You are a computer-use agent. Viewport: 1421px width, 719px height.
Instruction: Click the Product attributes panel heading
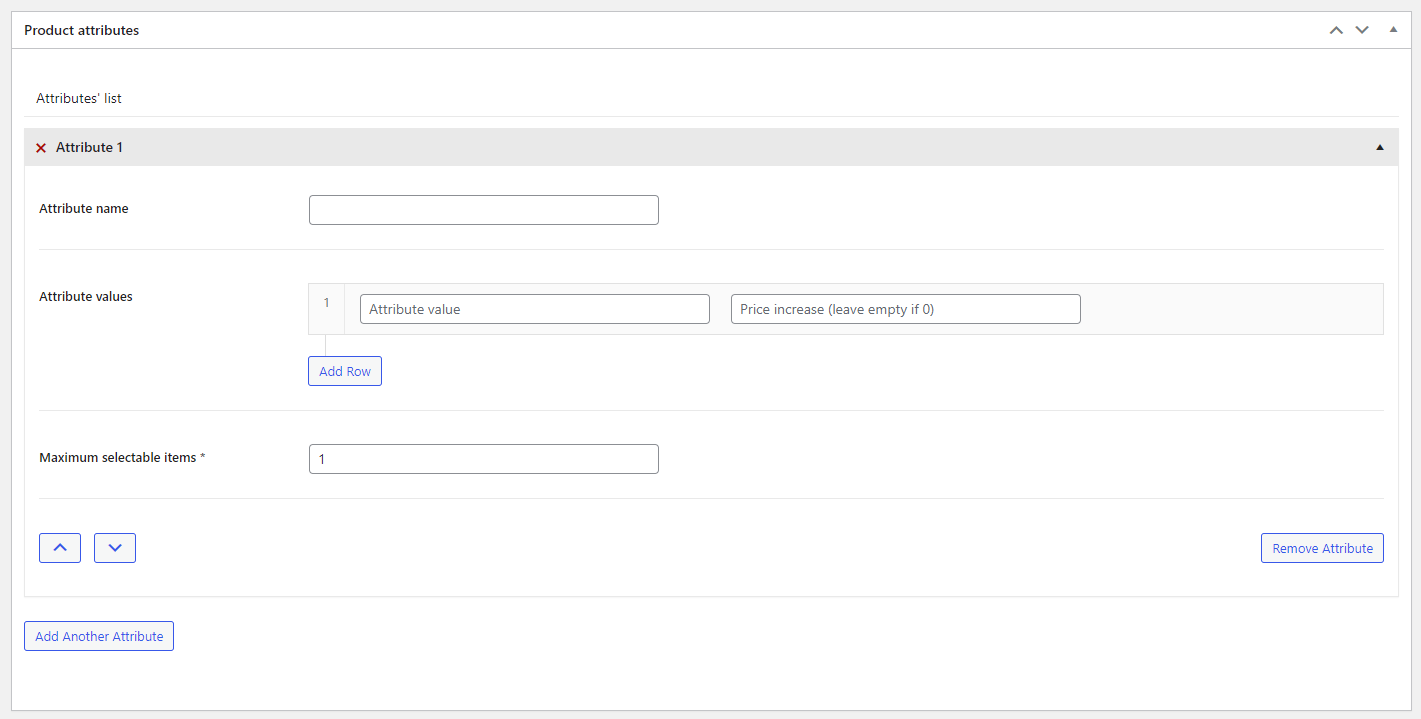[x=82, y=30]
